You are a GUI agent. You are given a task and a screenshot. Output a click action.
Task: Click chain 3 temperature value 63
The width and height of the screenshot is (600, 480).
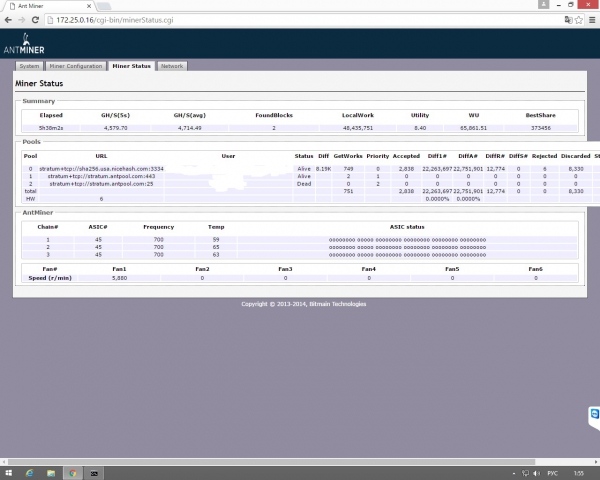(216, 255)
